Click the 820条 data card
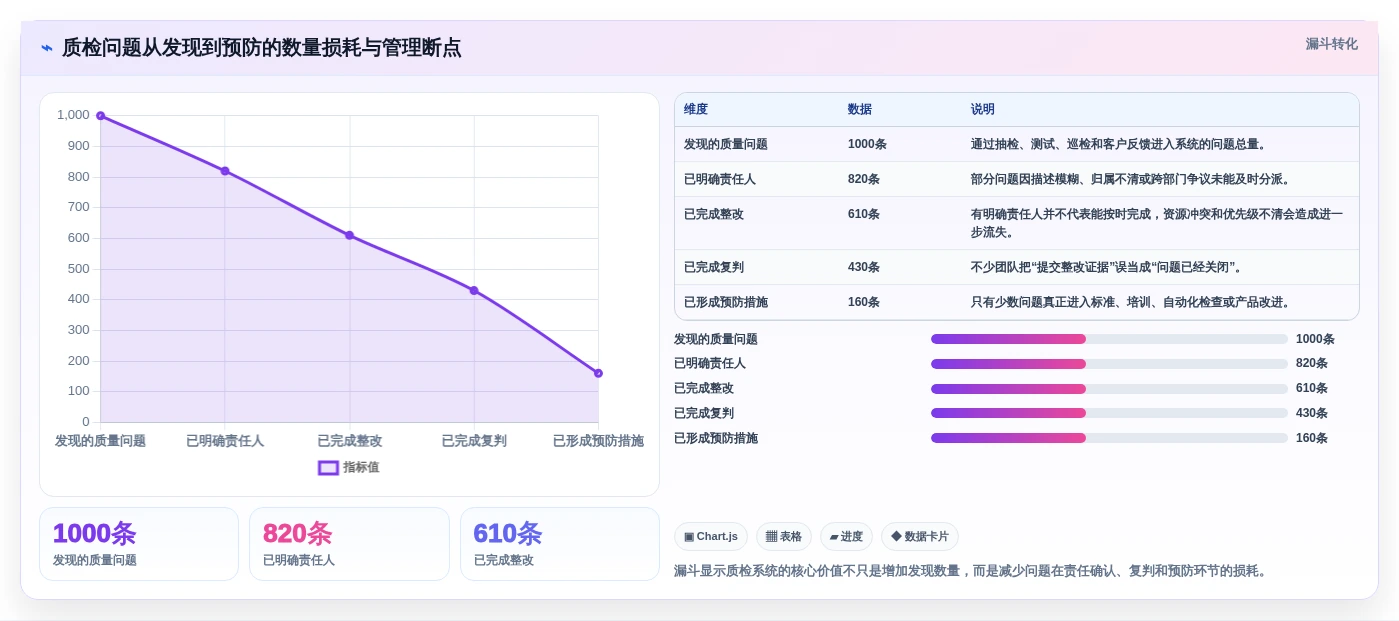Screen dimensions: 1399x621 point(349,544)
